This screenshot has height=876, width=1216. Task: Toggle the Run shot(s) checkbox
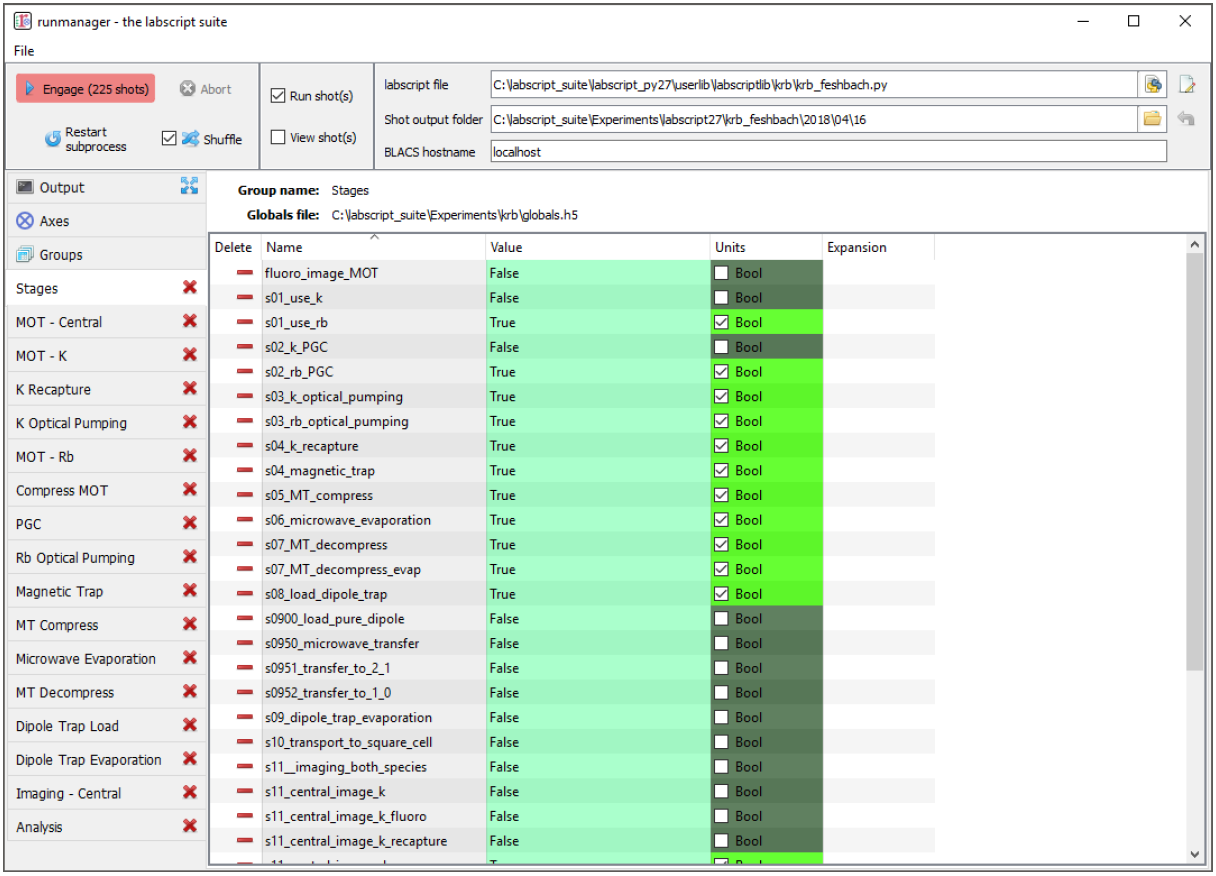(278, 96)
